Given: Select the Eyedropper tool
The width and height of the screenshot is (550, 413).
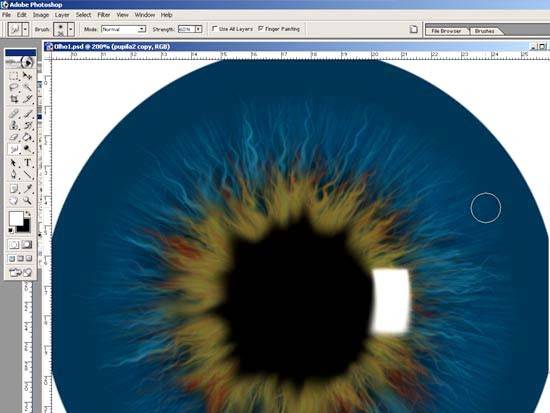Looking at the screenshot, I should pyautogui.click(x=27, y=189).
